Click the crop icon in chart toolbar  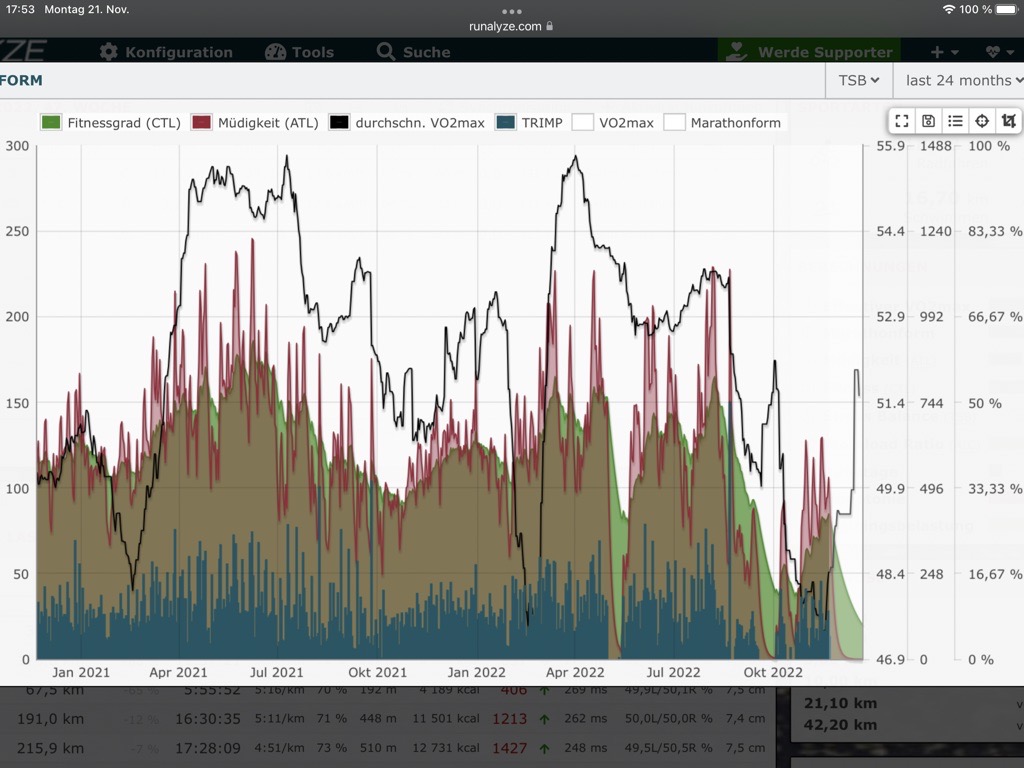(x=1008, y=121)
